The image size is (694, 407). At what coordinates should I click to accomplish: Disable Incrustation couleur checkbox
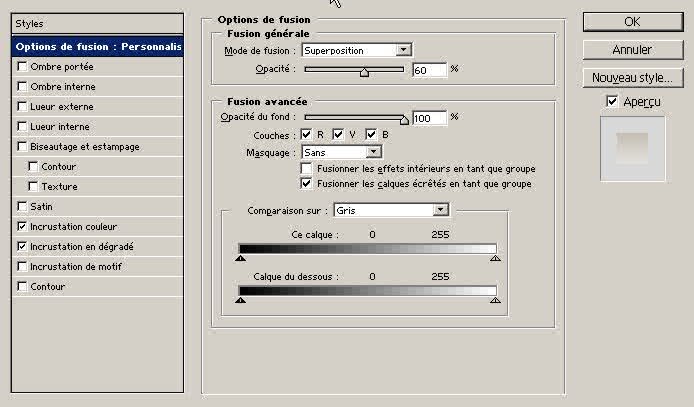tap(23, 227)
